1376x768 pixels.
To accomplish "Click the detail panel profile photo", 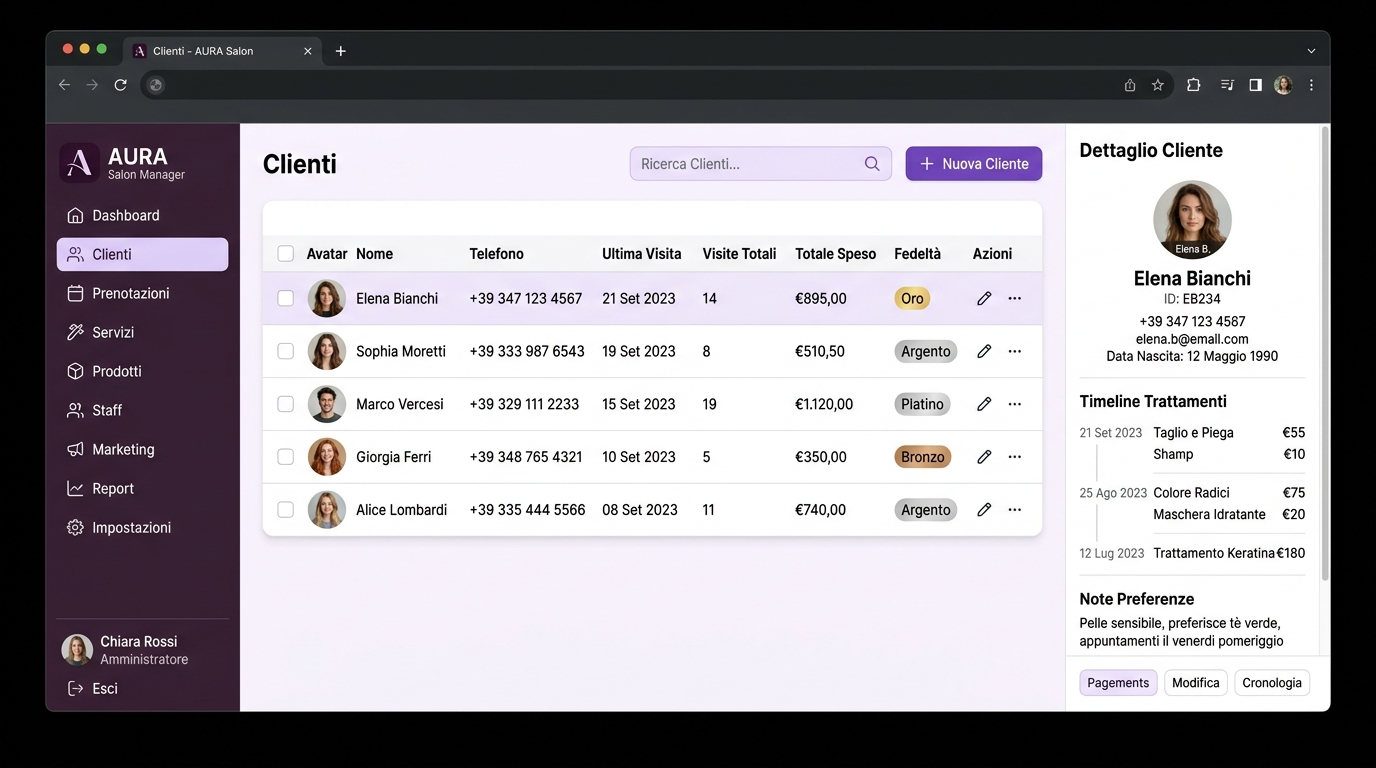I will coord(1192,220).
